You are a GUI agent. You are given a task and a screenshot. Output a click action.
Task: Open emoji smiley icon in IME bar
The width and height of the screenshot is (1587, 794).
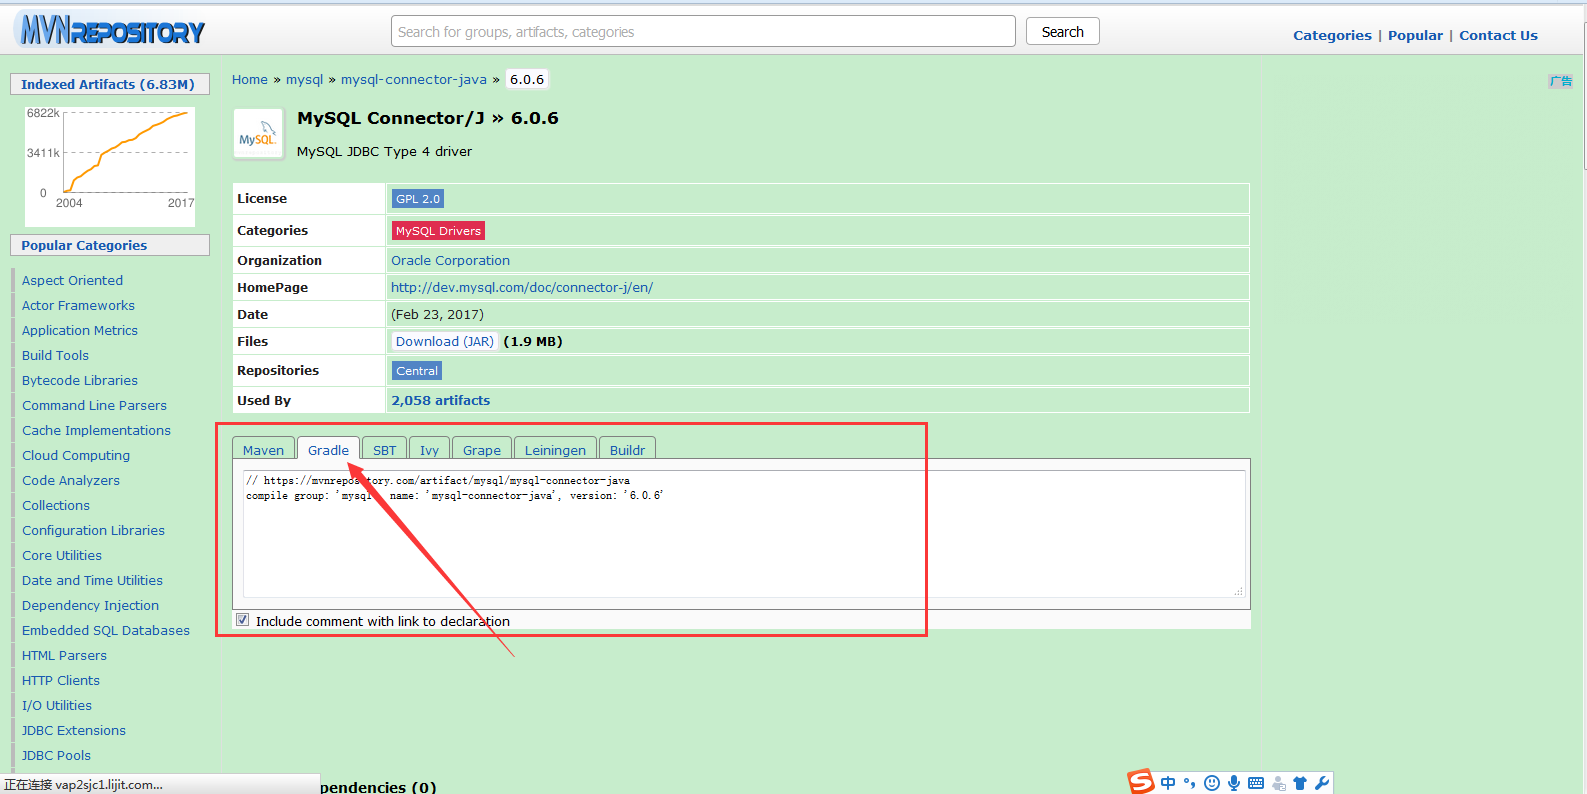(1212, 783)
